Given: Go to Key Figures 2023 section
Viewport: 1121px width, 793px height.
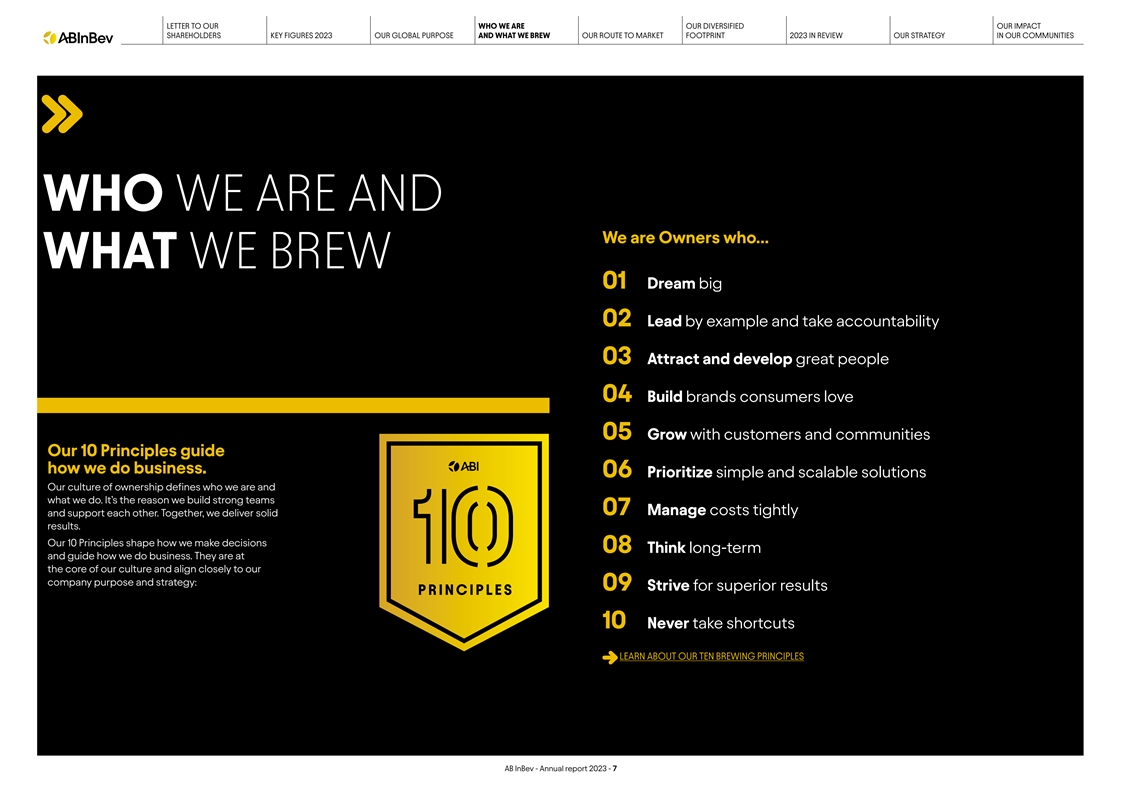Looking at the screenshot, I should point(301,36).
